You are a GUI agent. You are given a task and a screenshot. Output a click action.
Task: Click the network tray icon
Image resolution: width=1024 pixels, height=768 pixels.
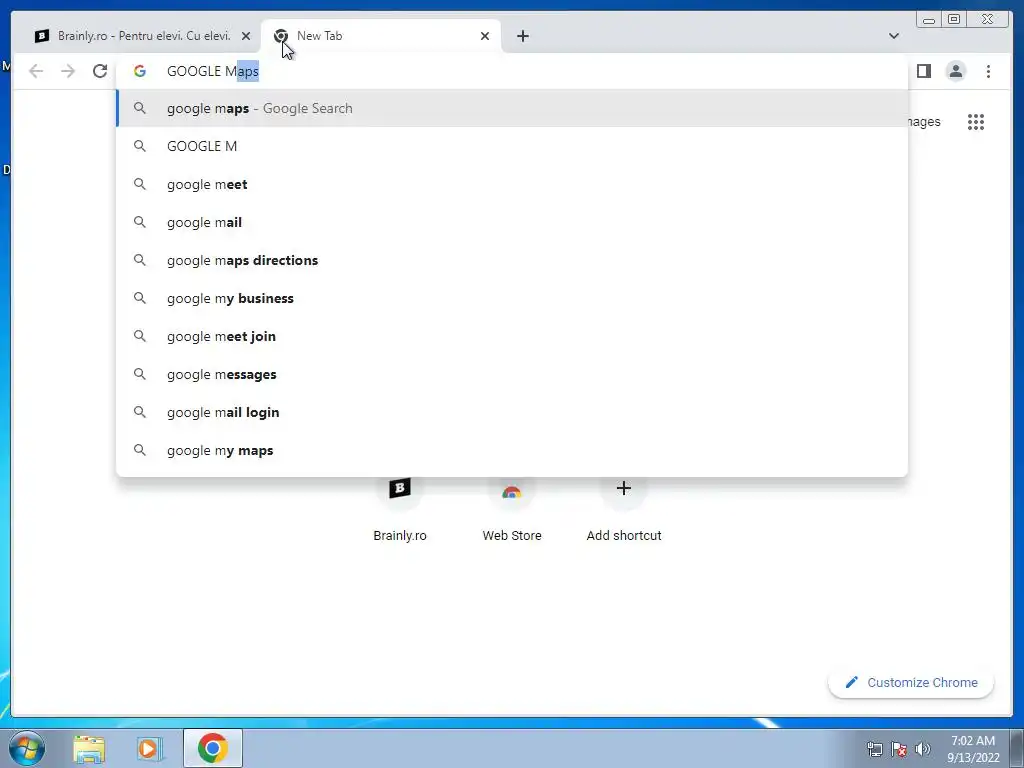(874, 749)
